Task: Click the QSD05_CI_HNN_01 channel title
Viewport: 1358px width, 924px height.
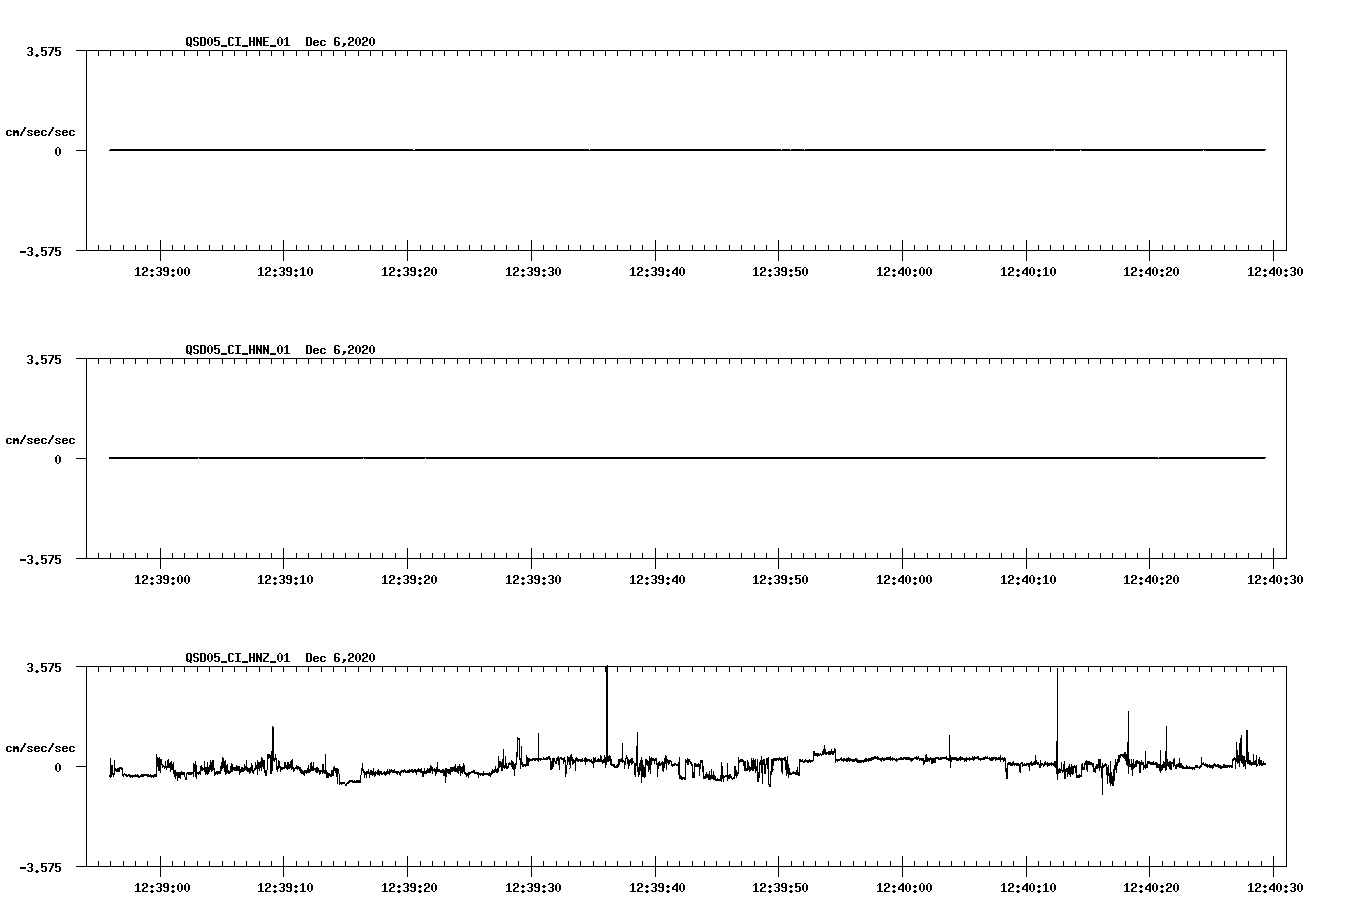Action: [x=236, y=350]
